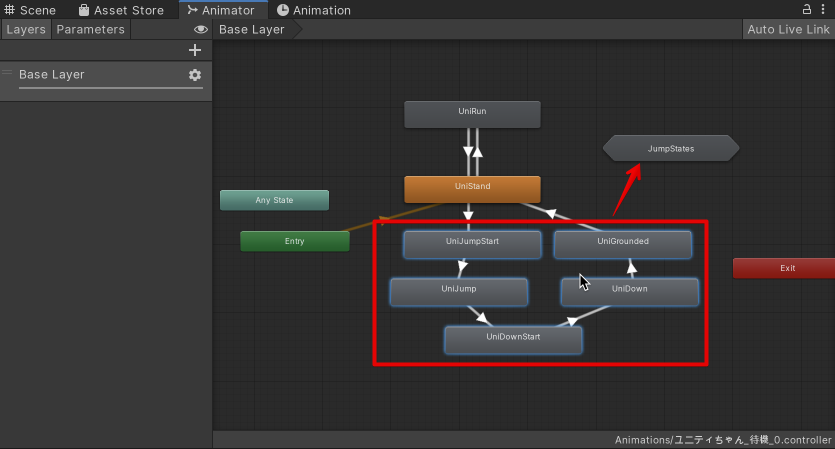Toggle the eye visibility icon
This screenshot has height=449, width=835.
pyautogui.click(x=201, y=30)
